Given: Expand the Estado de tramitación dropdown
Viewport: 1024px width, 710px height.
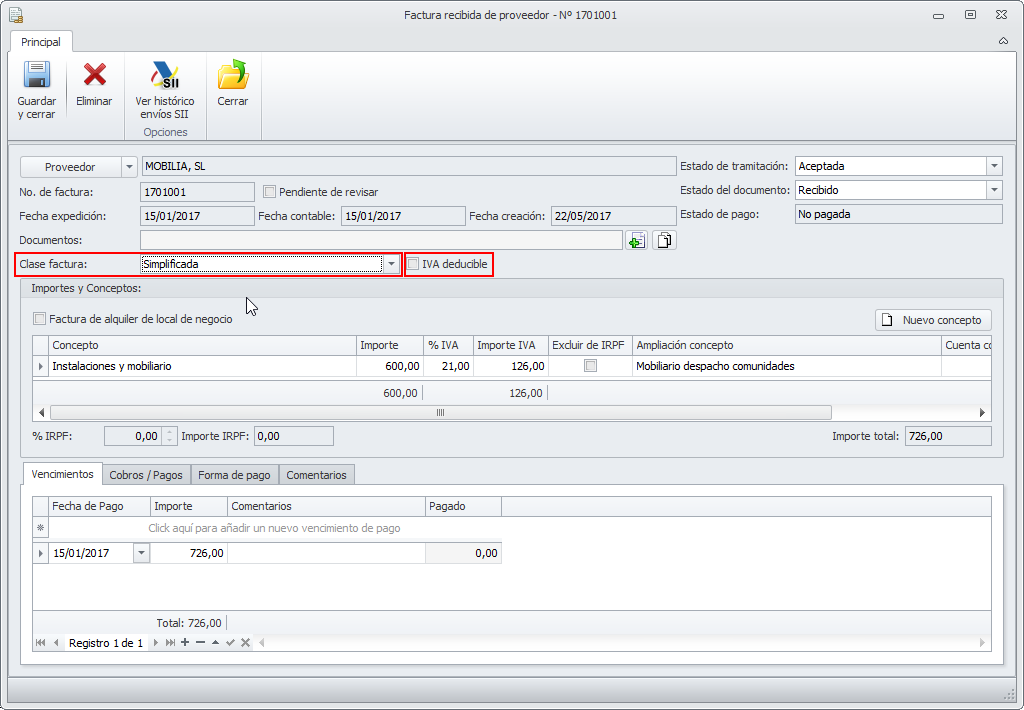Looking at the screenshot, I should click(x=993, y=167).
